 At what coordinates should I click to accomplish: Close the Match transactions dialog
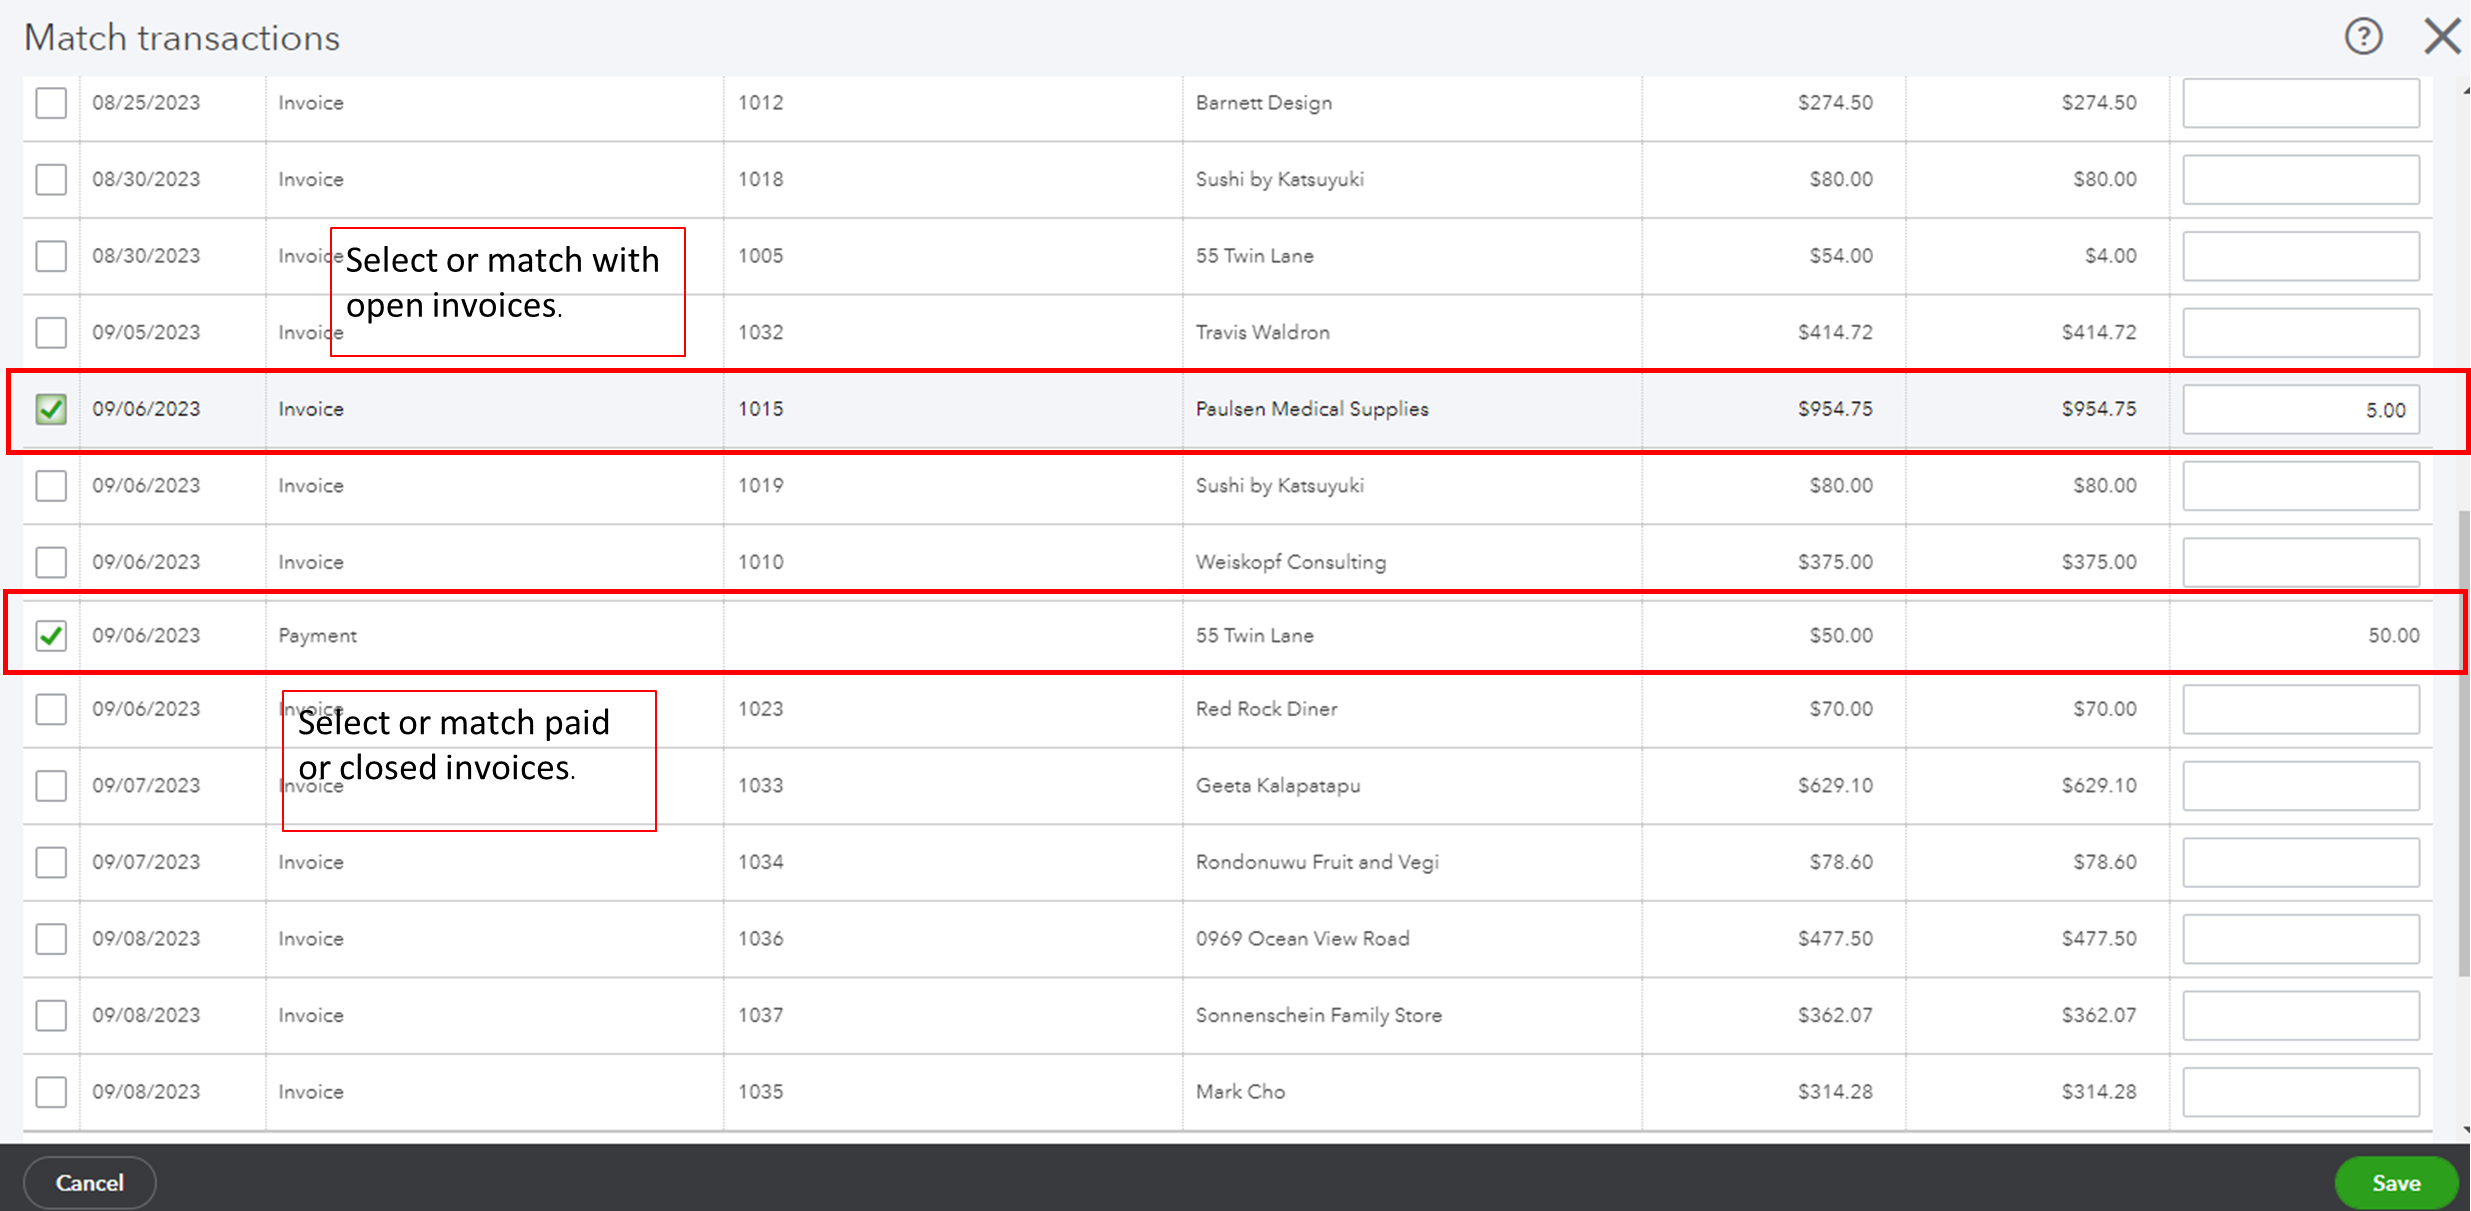(x=2442, y=36)
